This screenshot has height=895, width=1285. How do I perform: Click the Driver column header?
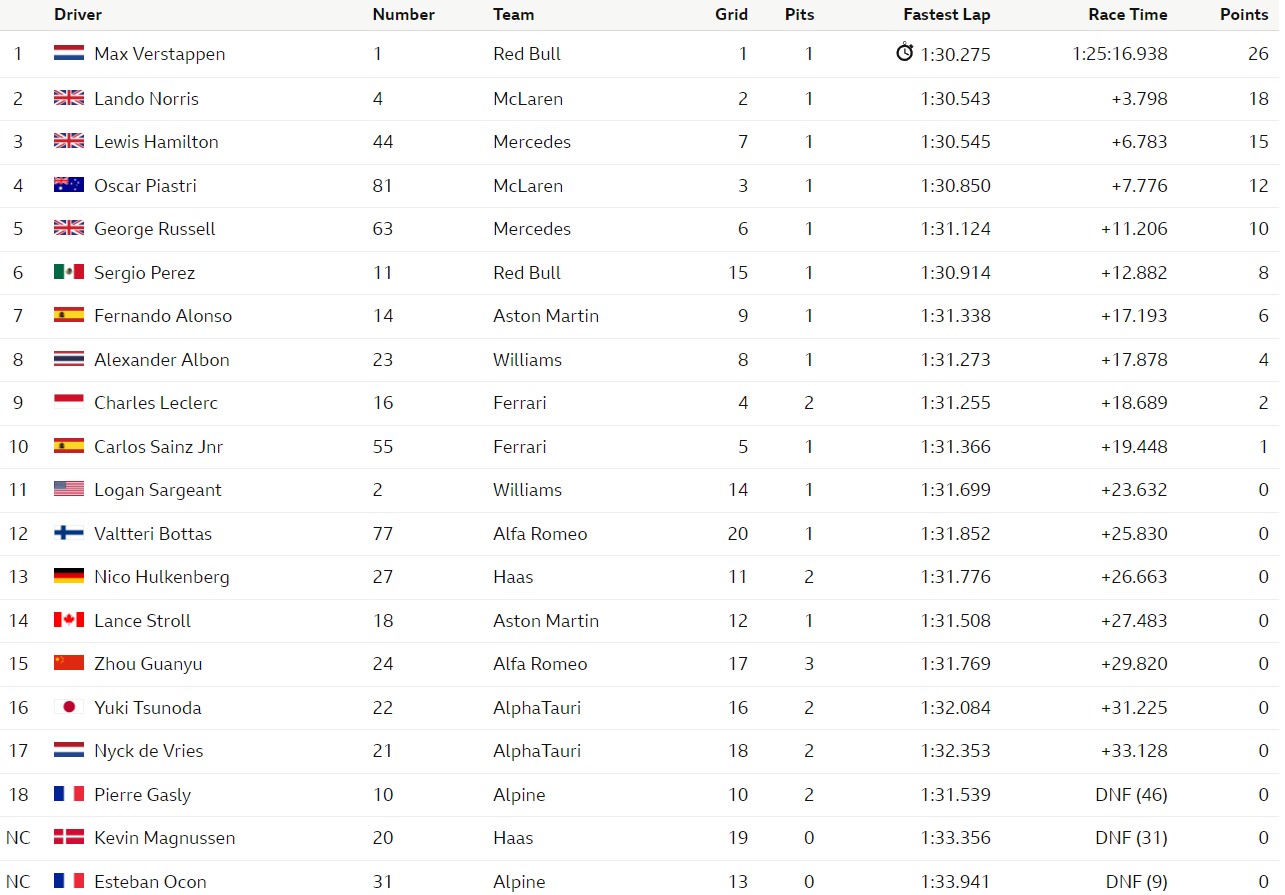tap(78, 14)
